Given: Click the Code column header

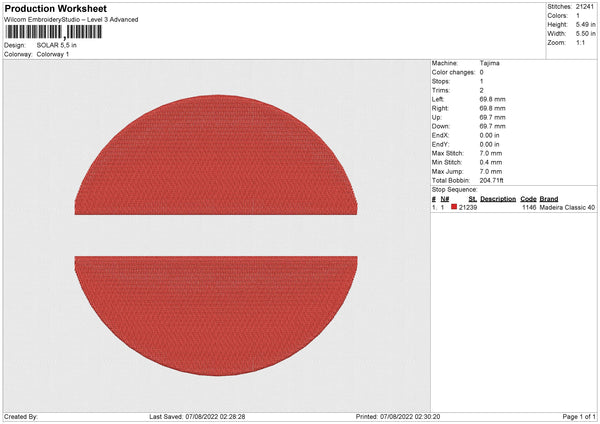Looking at the screenshot, I should coord(528,199).
